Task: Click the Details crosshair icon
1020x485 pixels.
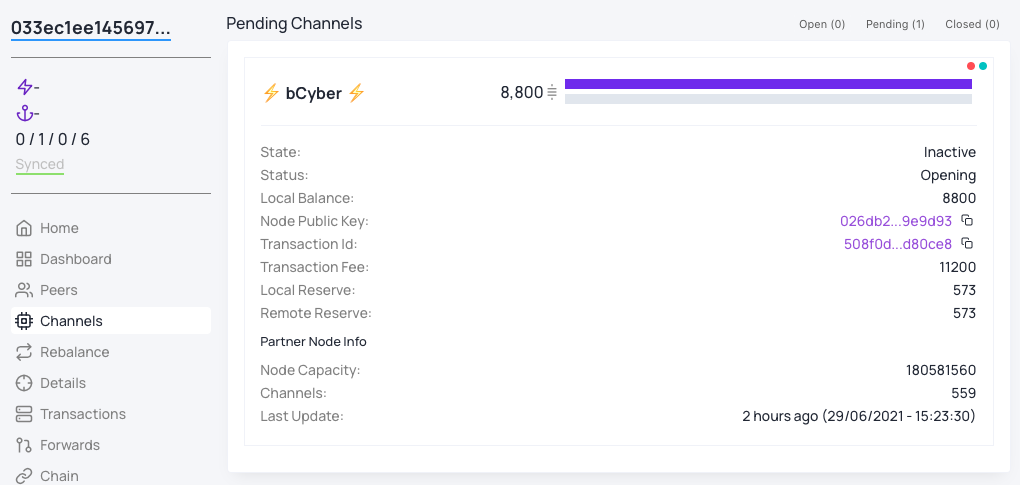Action: (24, 383)
